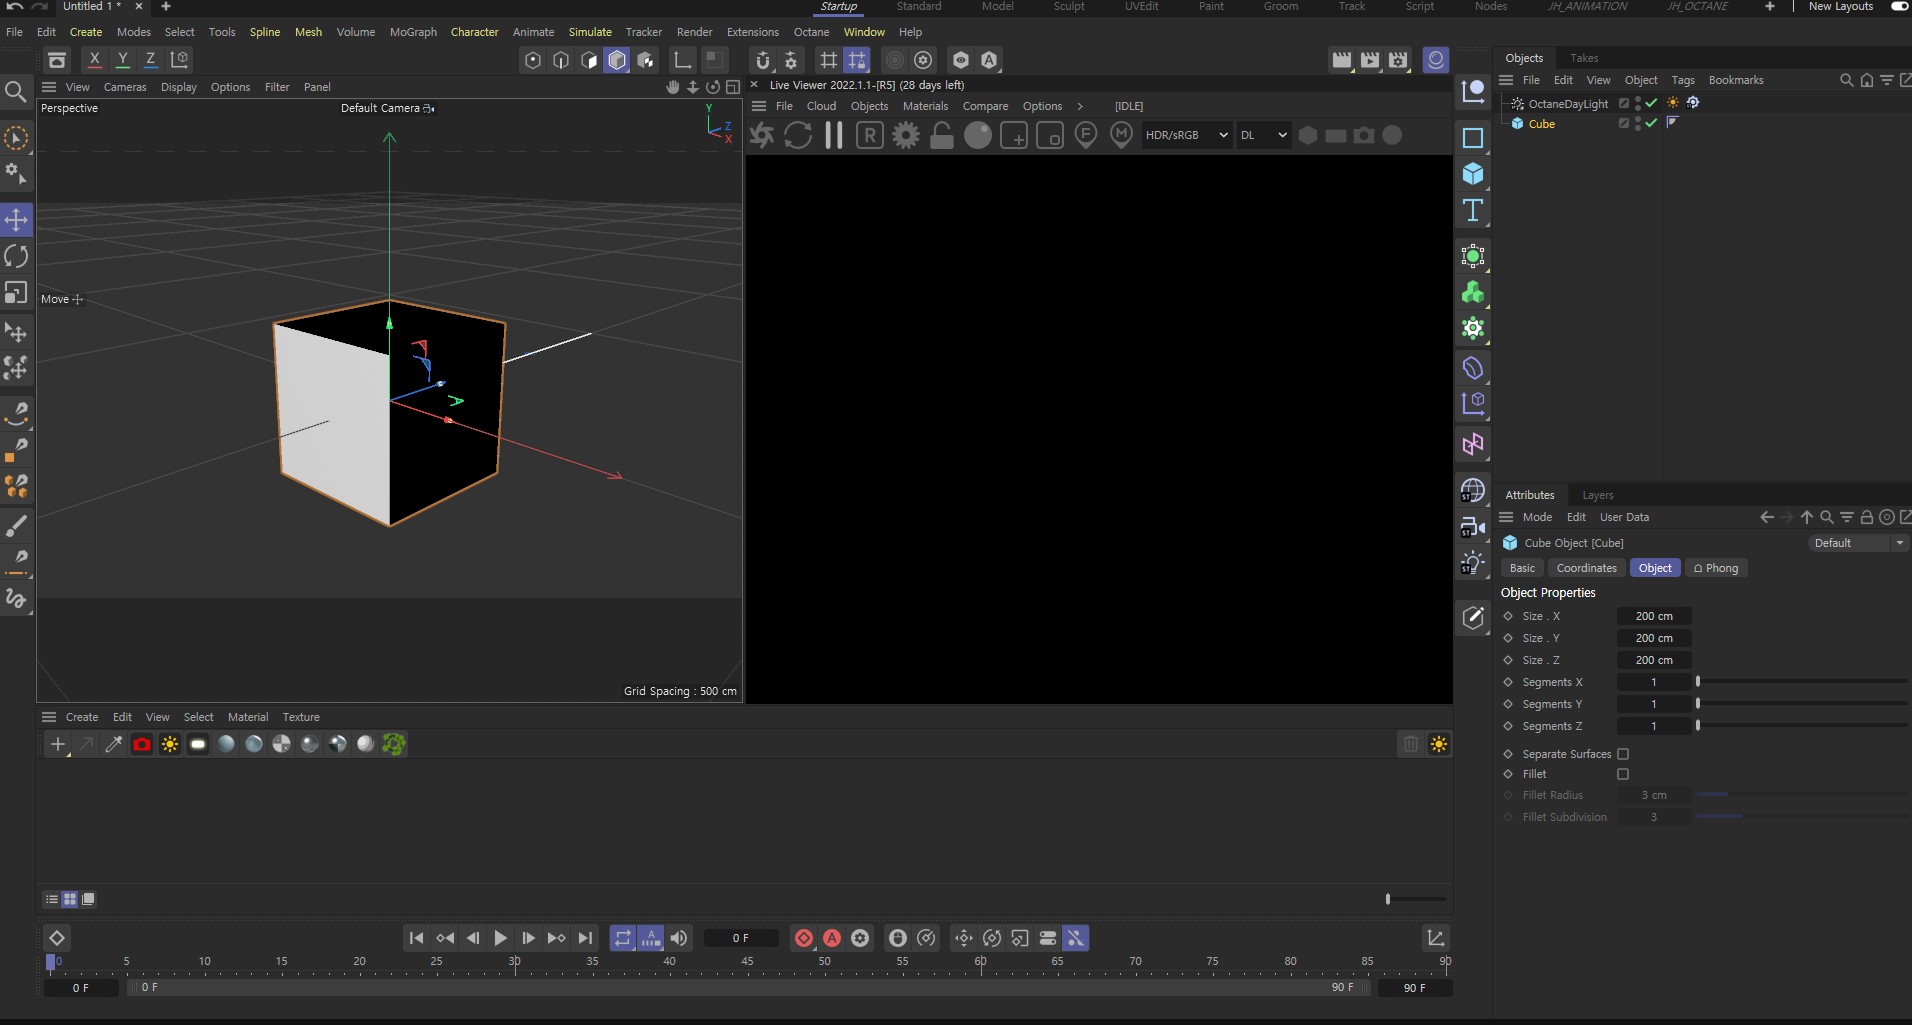
Task: Open the Default preset dropdown in Attributes
Action: pyautogui.click(x=1858, y=543)
